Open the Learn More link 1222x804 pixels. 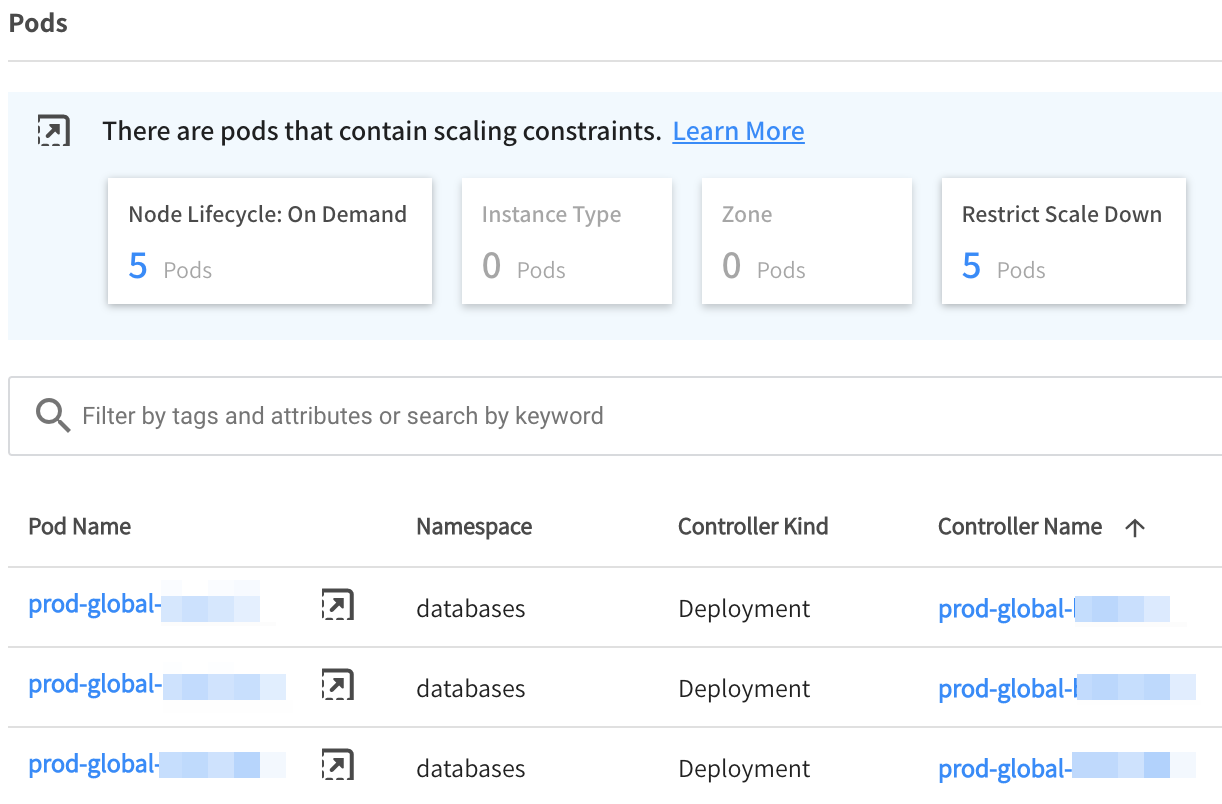point(738,131)
